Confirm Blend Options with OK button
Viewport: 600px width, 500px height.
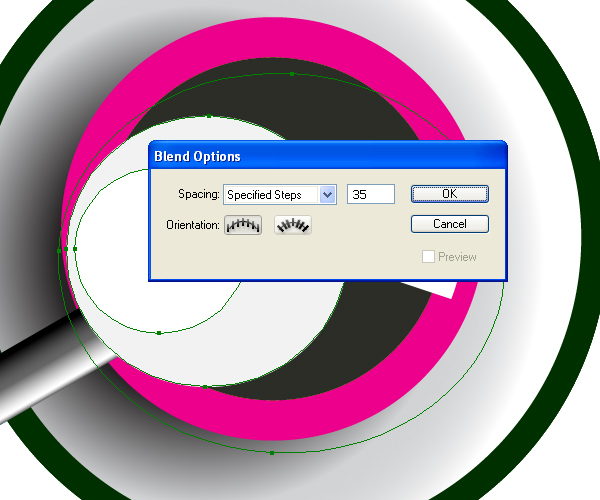450,194
